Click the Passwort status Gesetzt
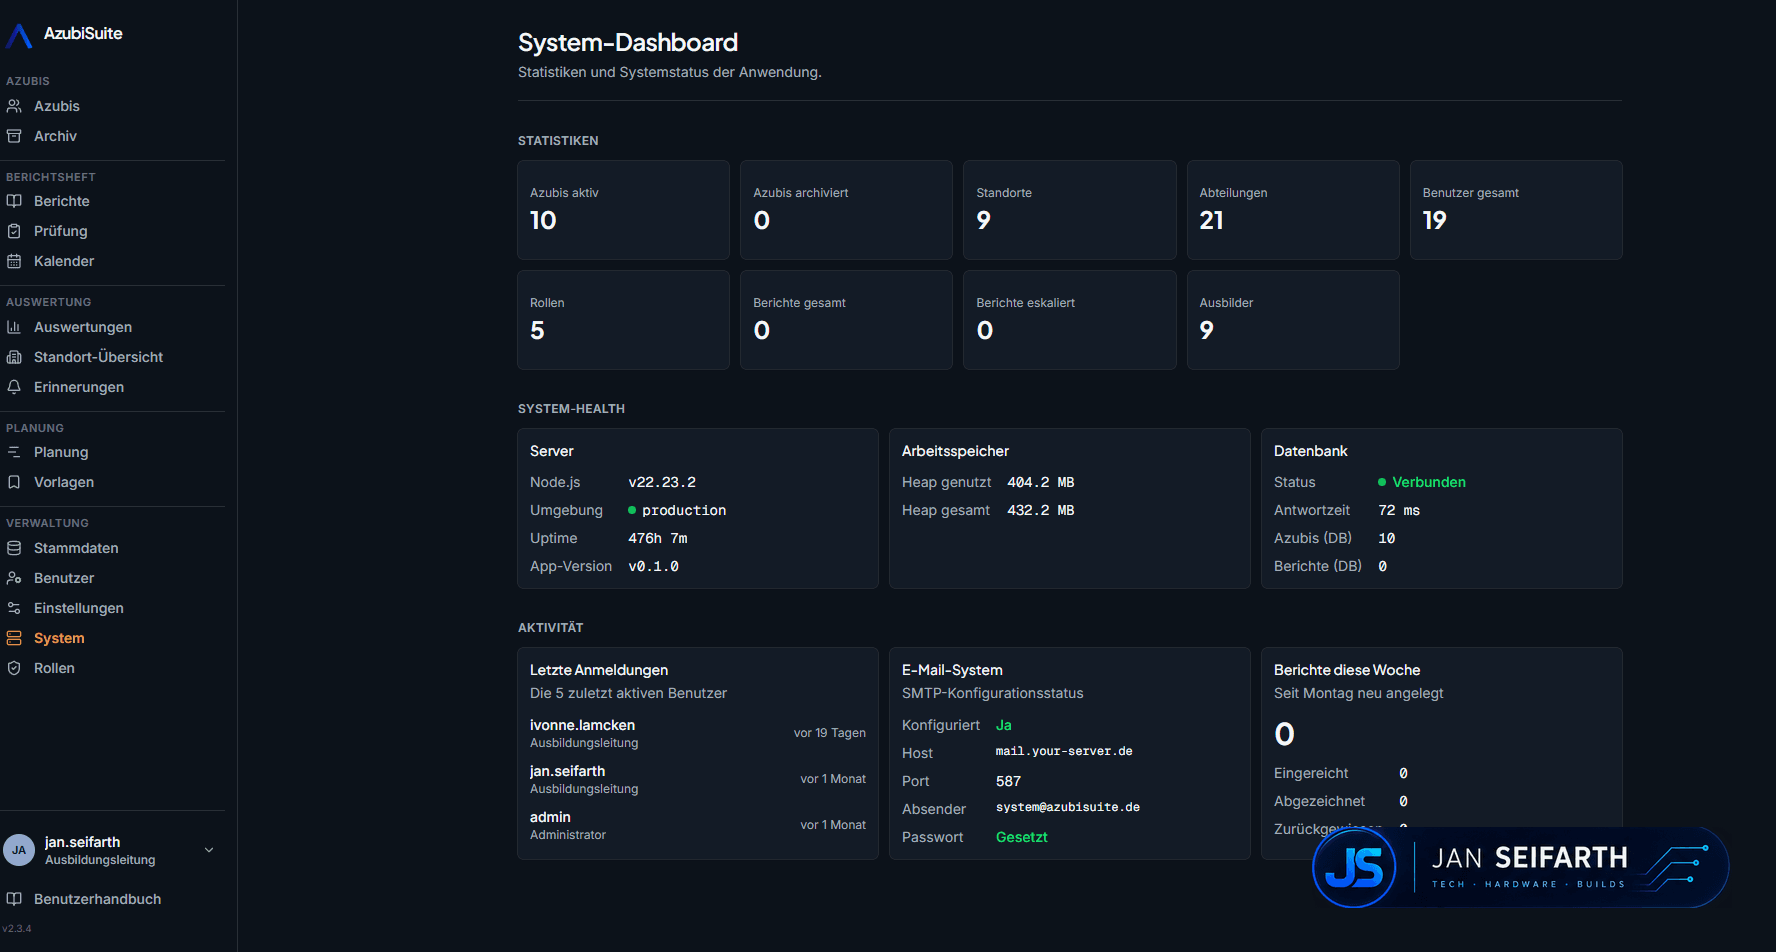This screenshot has width=1776, height=952. (1022, 837)
